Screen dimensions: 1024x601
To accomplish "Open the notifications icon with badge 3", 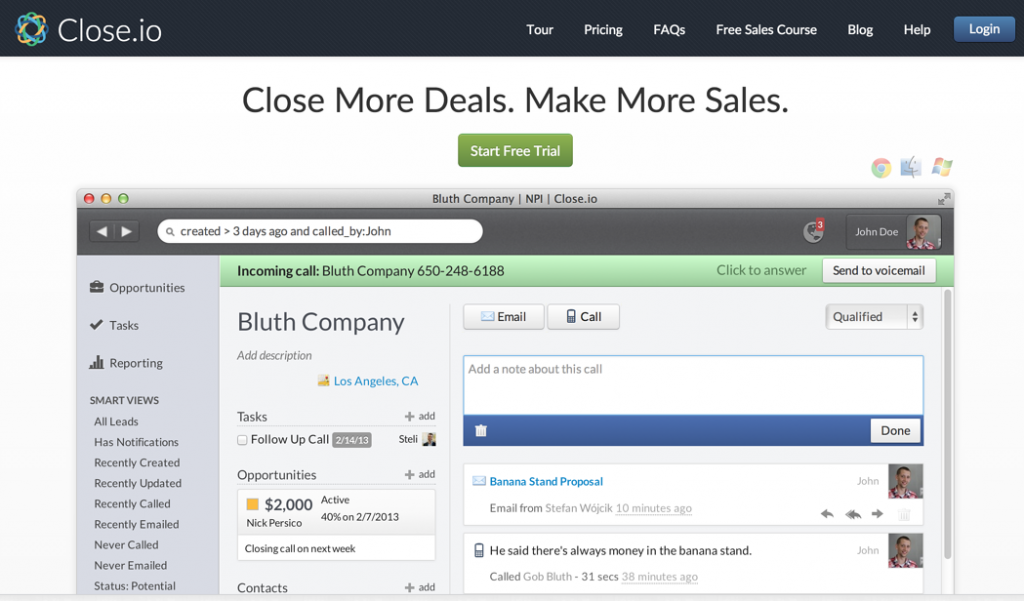I will 814,231.
